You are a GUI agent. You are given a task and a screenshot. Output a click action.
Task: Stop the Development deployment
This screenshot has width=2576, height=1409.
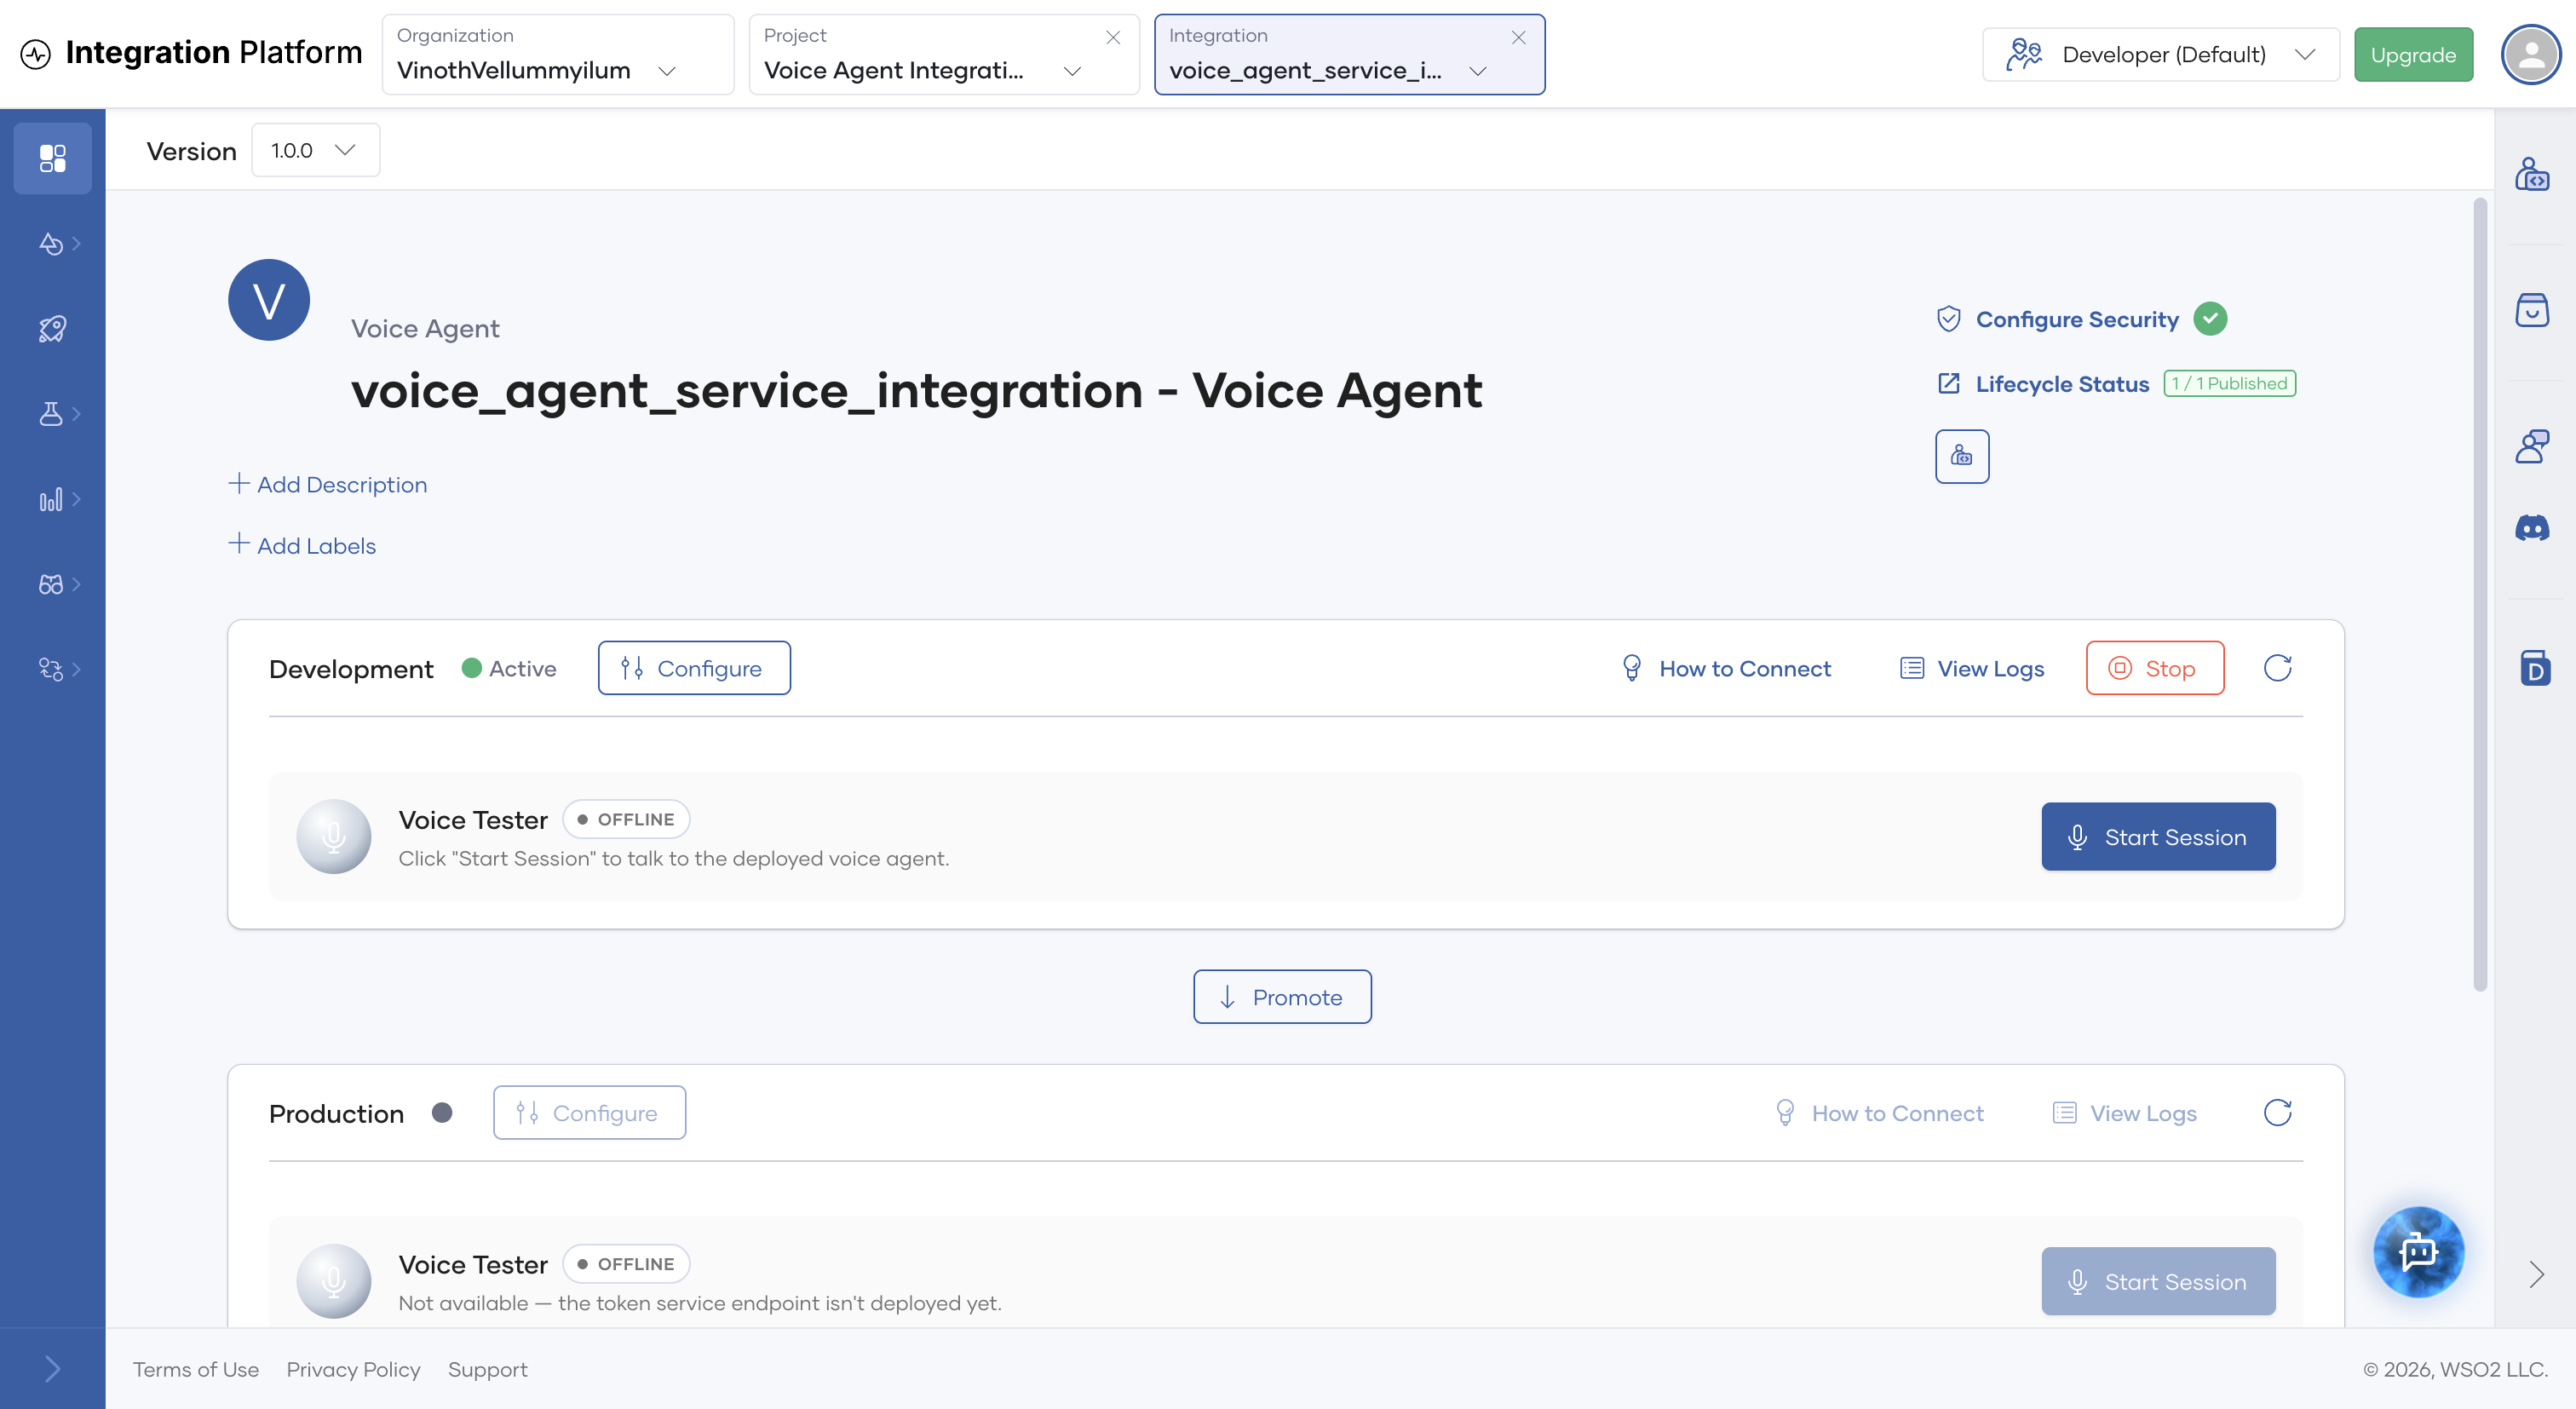[2155, 668]
